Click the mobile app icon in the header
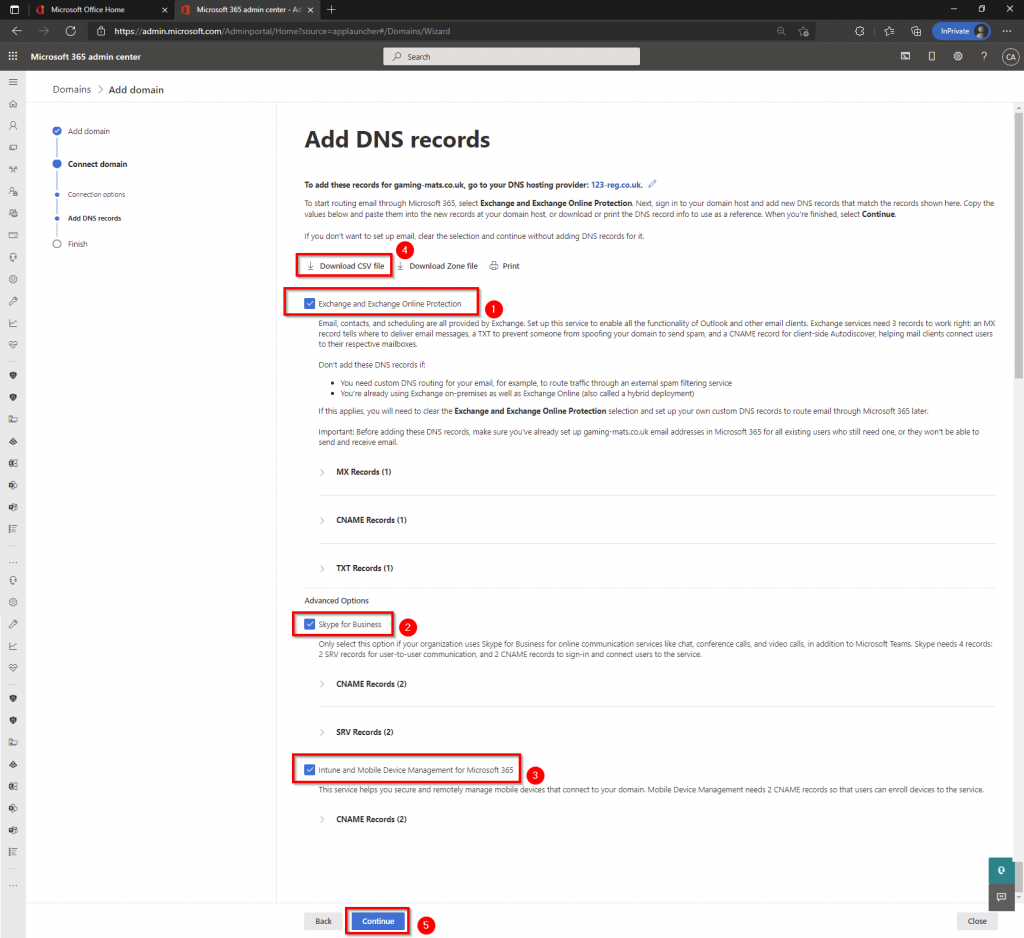1024x938 pixels. click(x=932, y=57)
